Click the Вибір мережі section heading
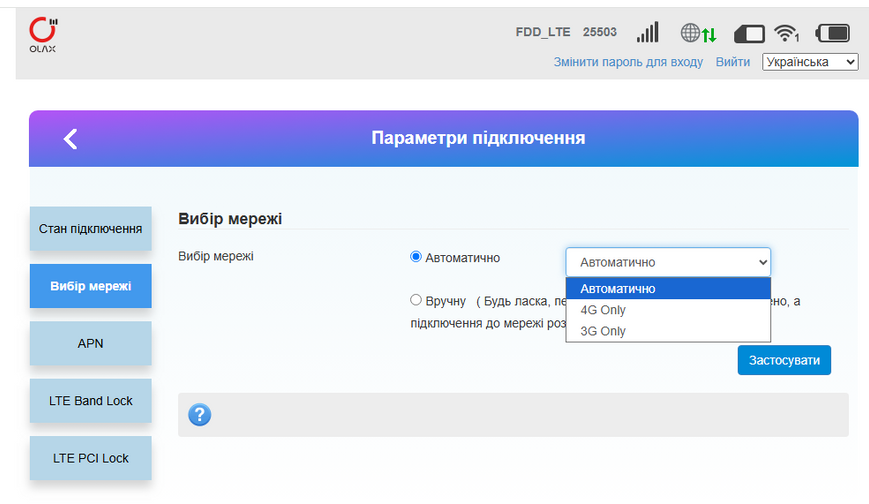The height and width of the screenshot is (504, 869). [x=230, y=219]
